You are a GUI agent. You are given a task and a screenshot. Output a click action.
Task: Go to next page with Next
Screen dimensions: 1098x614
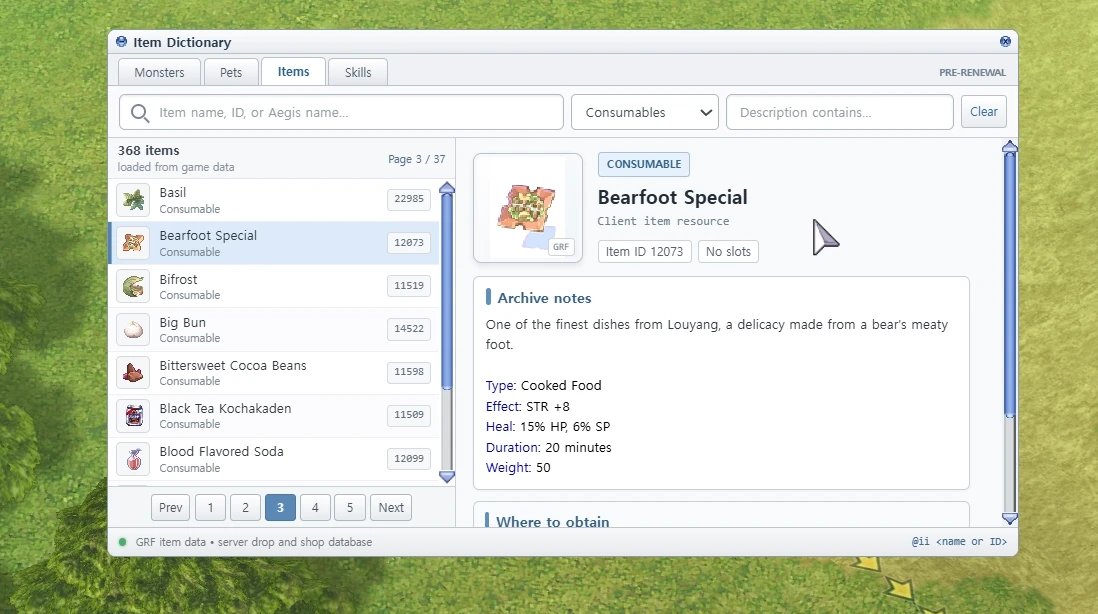(391, 508)
